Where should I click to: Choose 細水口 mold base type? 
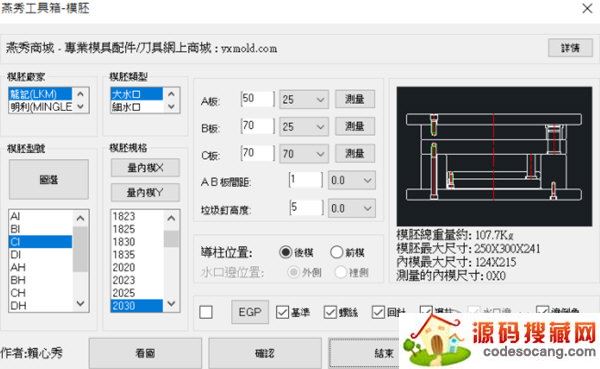click(137, 107)
